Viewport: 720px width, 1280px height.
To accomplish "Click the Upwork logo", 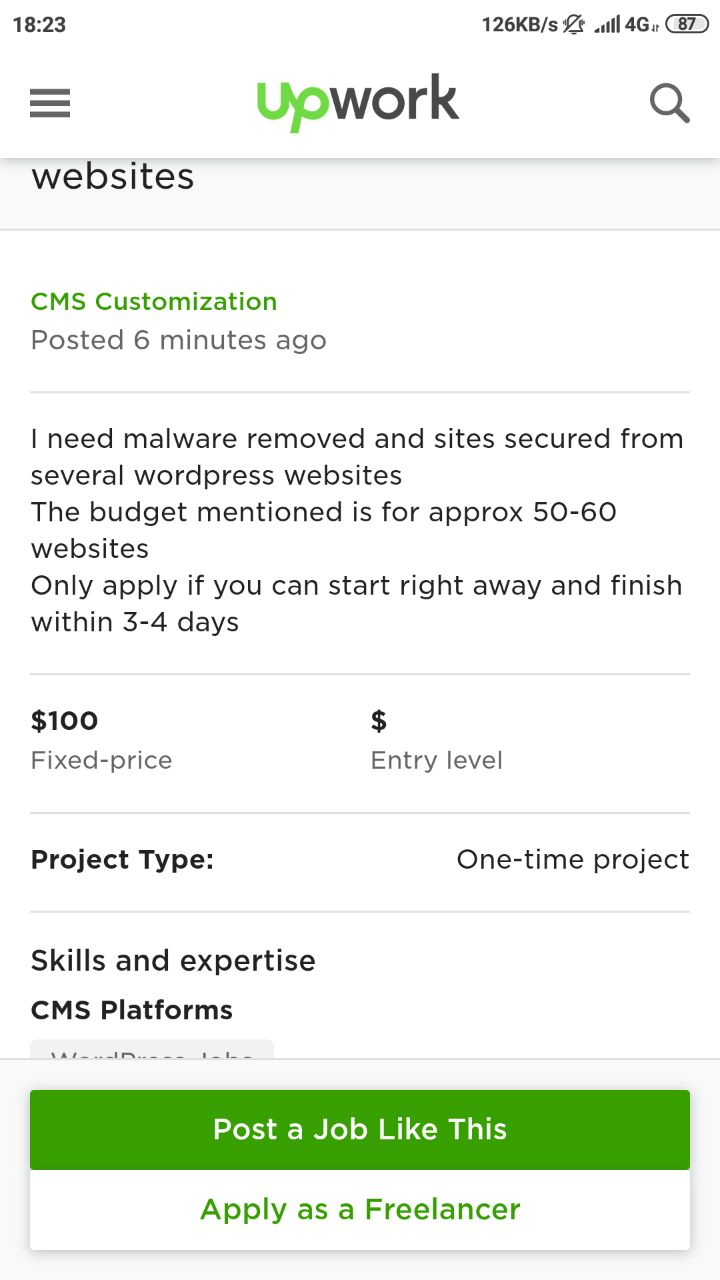I will [x=358, y=102].
